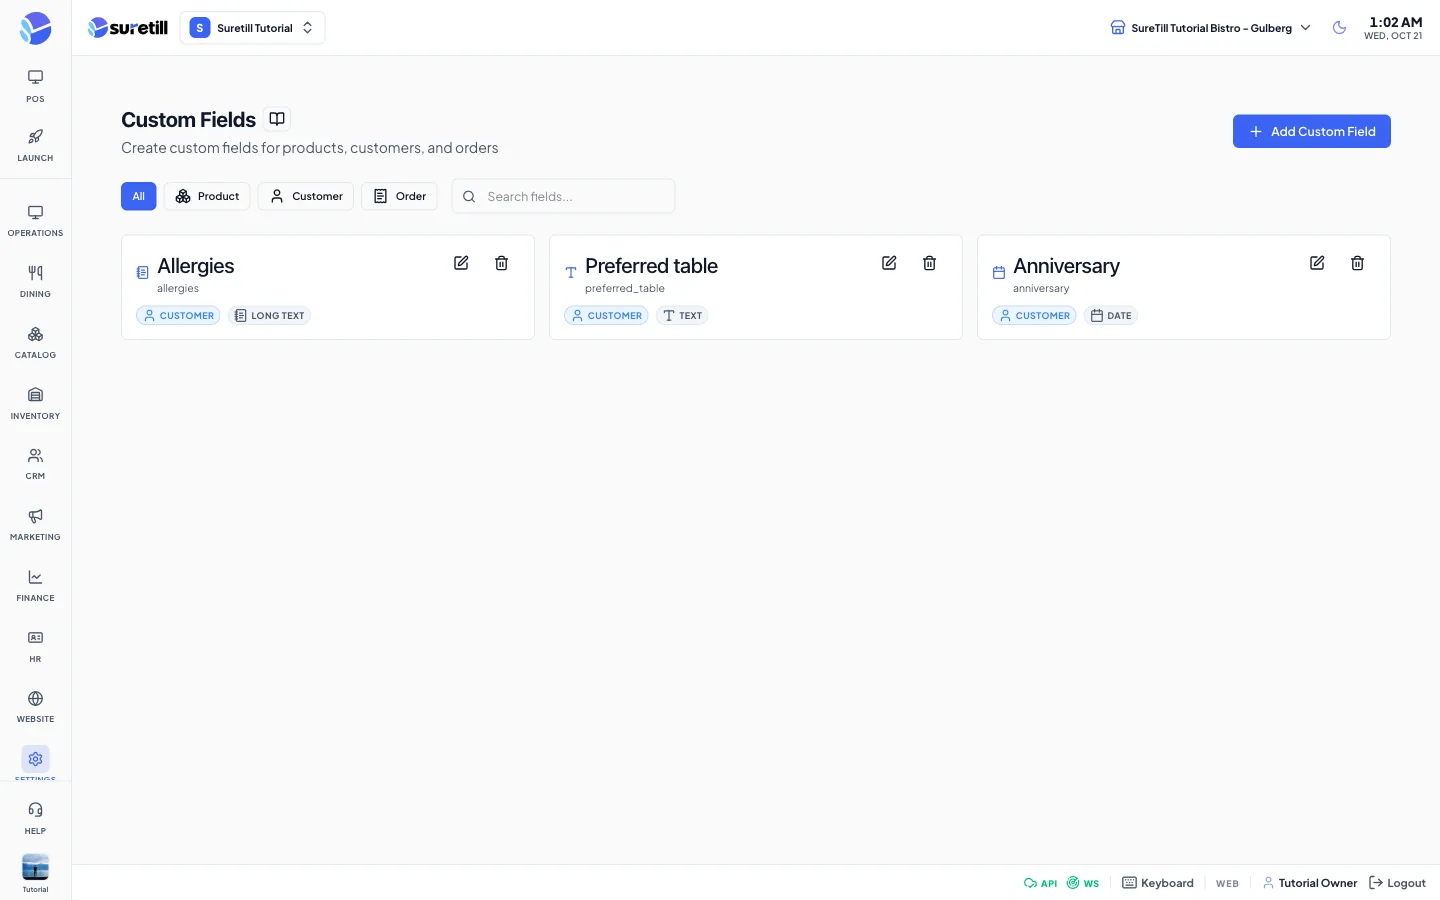Delete the Allergies custom field

(x=502, y=263)
